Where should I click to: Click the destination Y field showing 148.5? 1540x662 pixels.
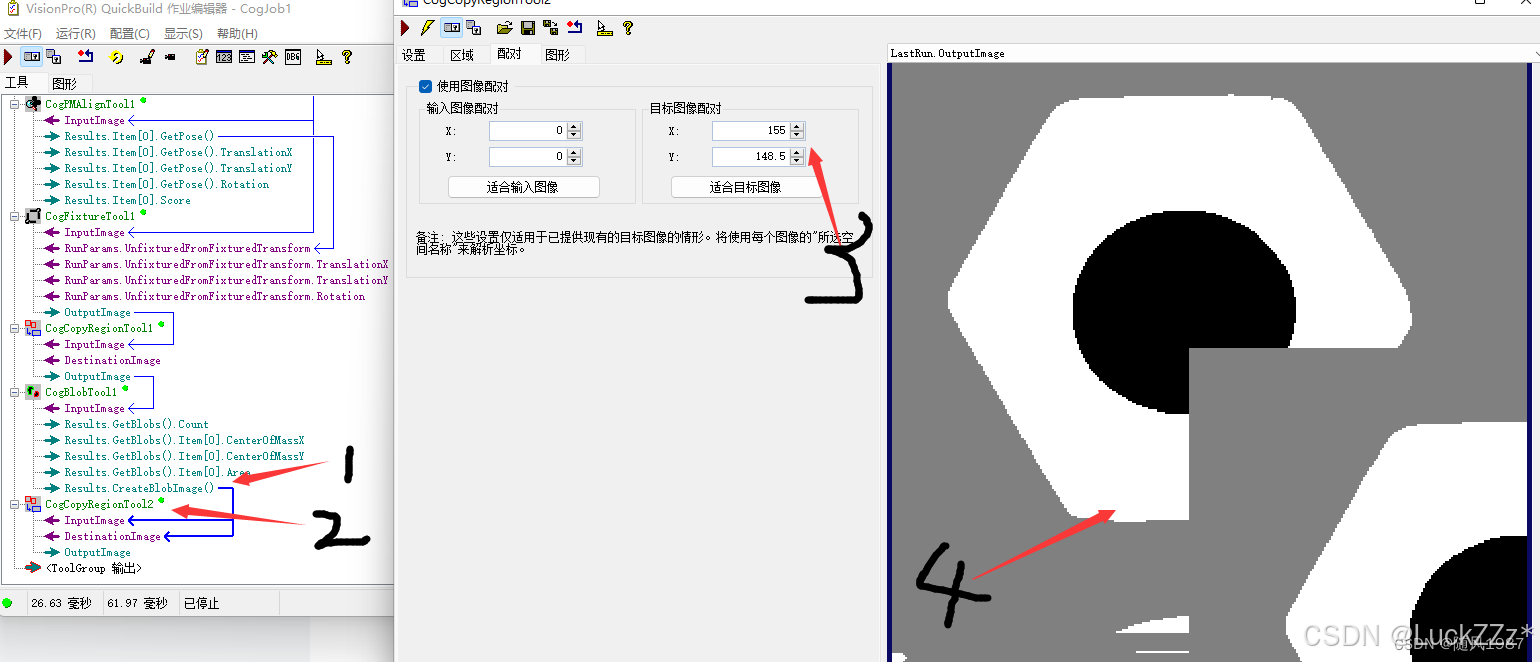pos(751,156)
